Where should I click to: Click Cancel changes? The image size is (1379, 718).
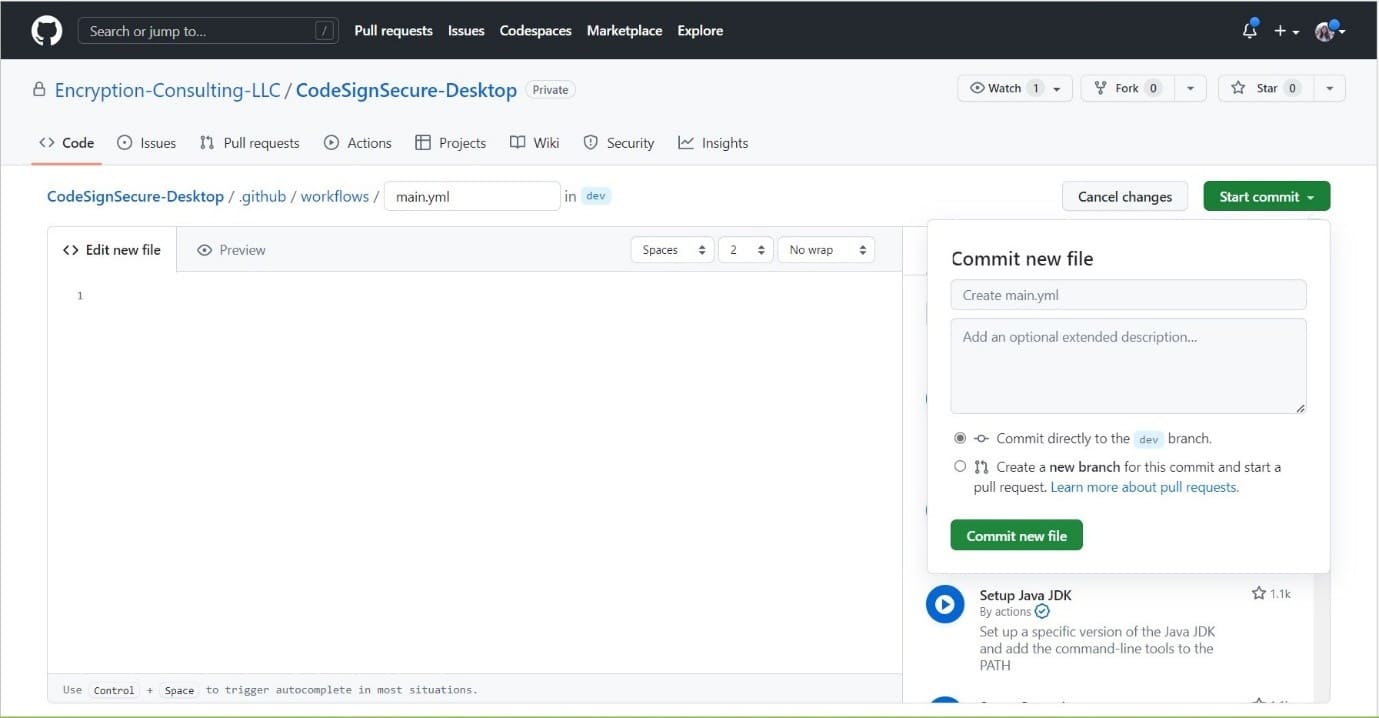pyautogui.click(x=1125, y=196)
